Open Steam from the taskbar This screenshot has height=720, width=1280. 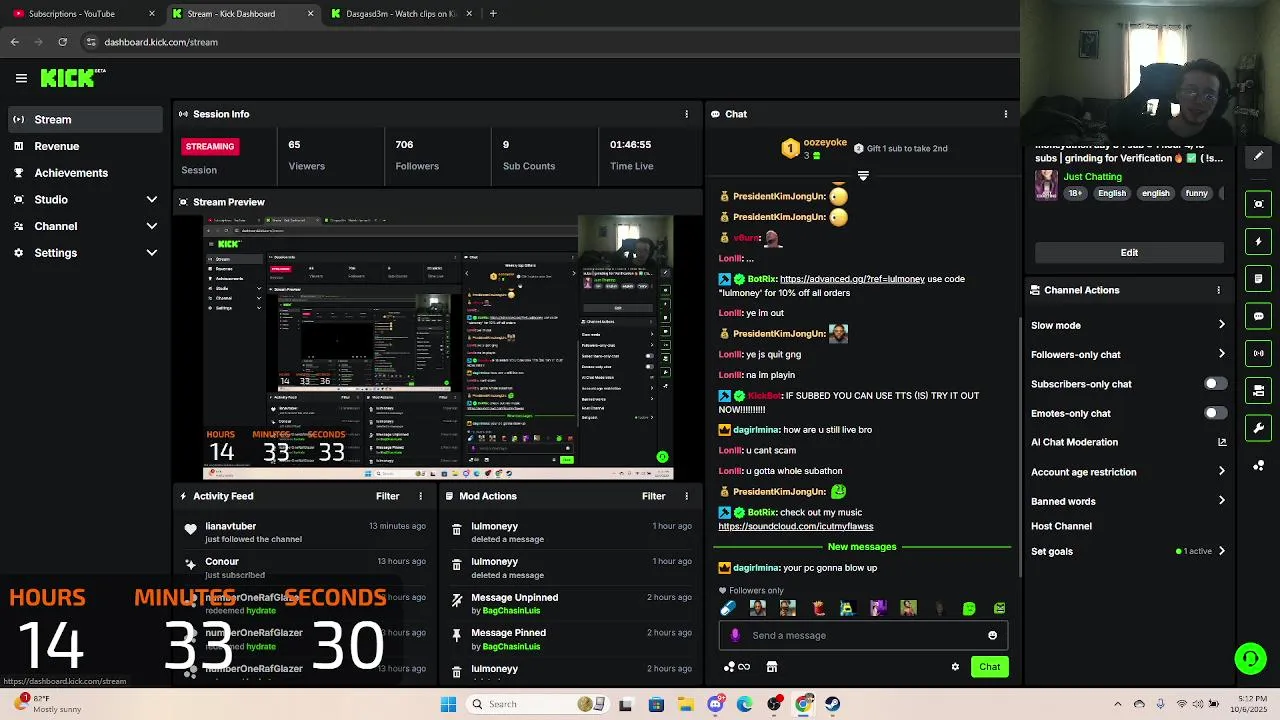coord(833,704)
